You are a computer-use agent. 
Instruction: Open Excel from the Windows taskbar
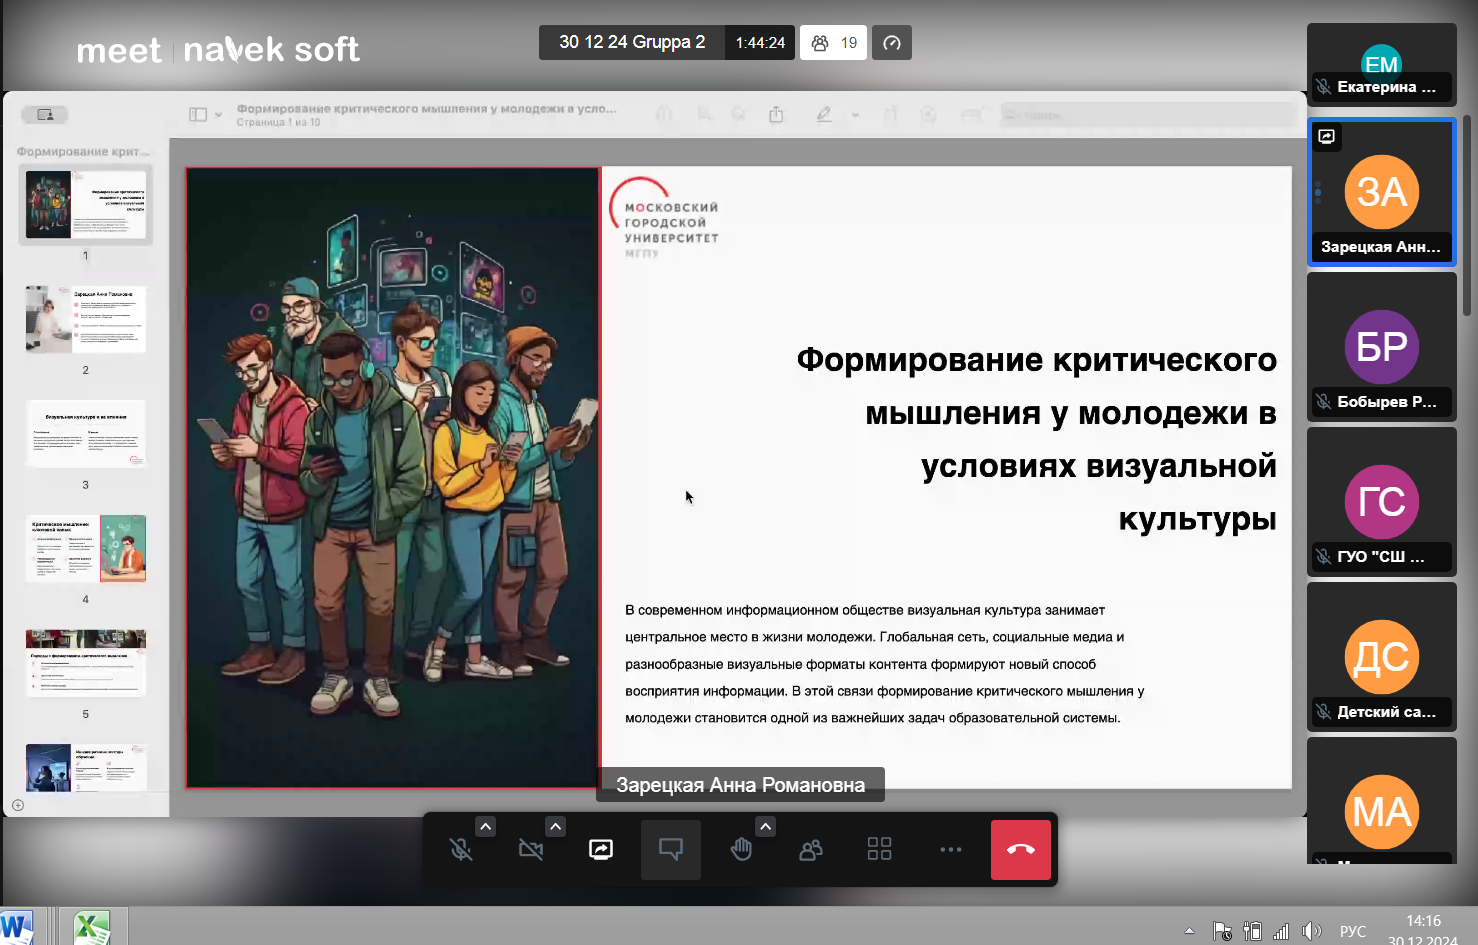coord(91,927)
